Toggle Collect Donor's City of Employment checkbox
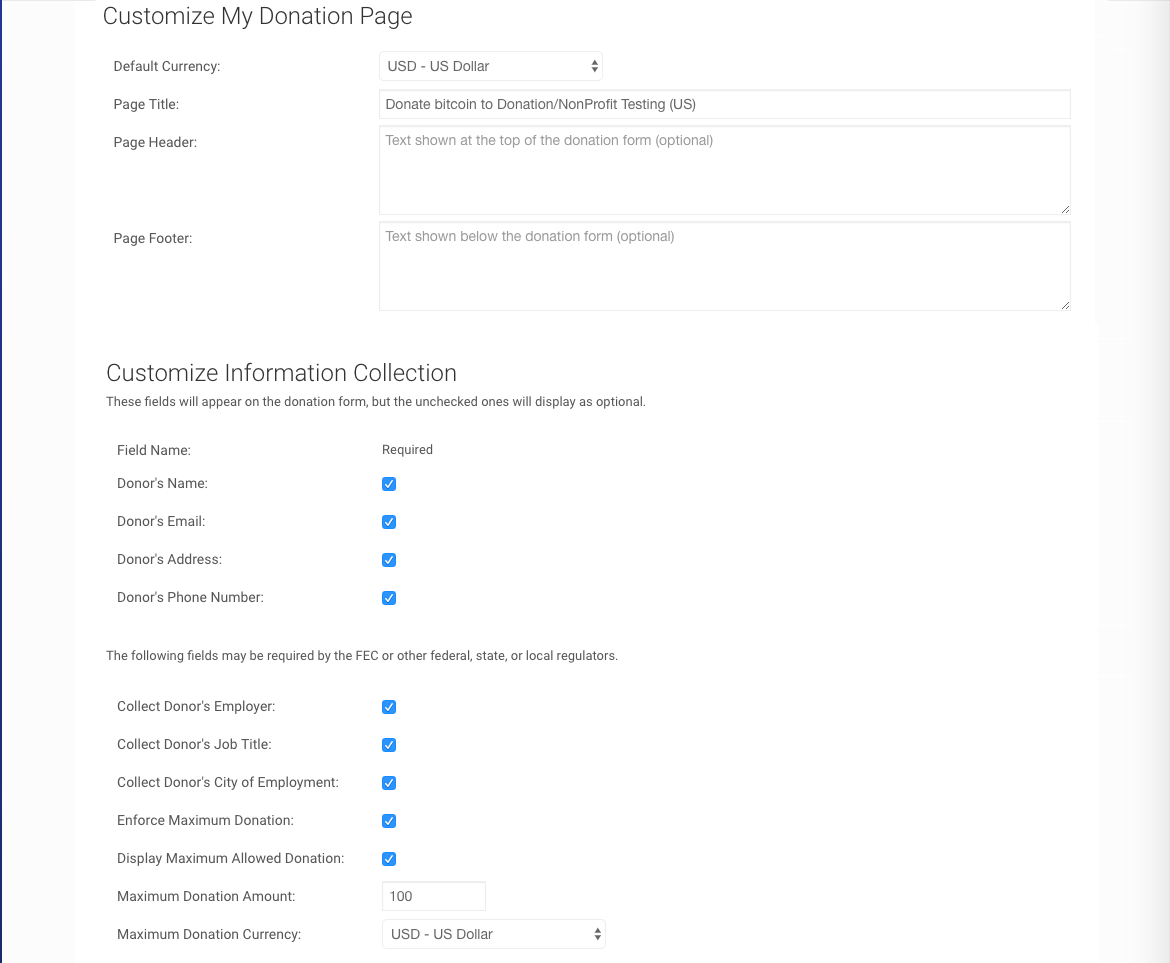The height and width of the screenshot is (963, 1170). click(389, 783)
